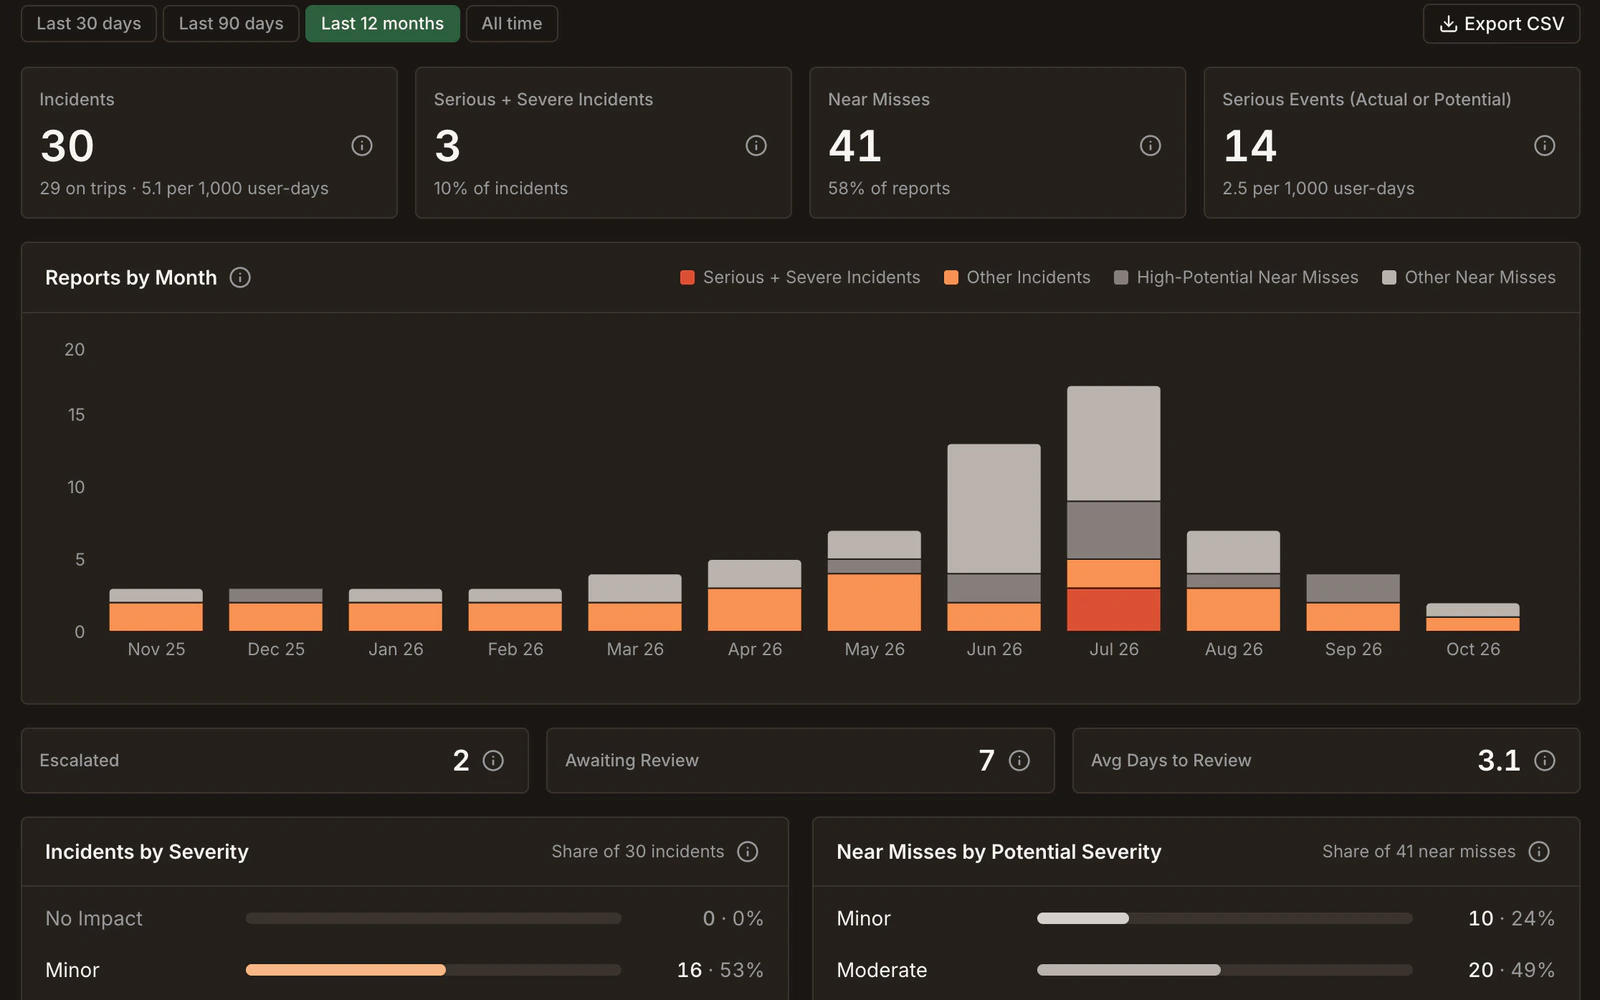Show info for Awaiting Review metric
The width and height of the screenshot is (1600, 1000).
tap(1019, 761)
